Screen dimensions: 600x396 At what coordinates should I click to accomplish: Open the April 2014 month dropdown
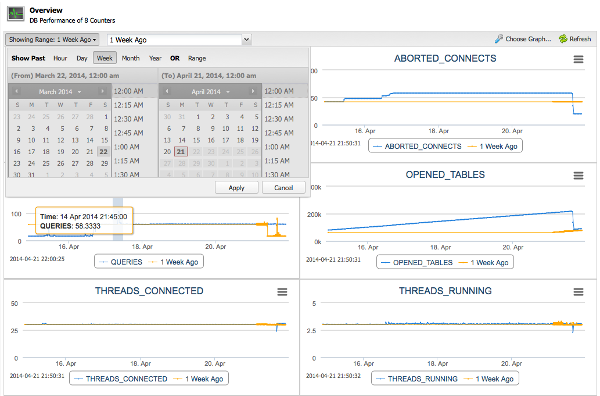[x=228, y=92]
